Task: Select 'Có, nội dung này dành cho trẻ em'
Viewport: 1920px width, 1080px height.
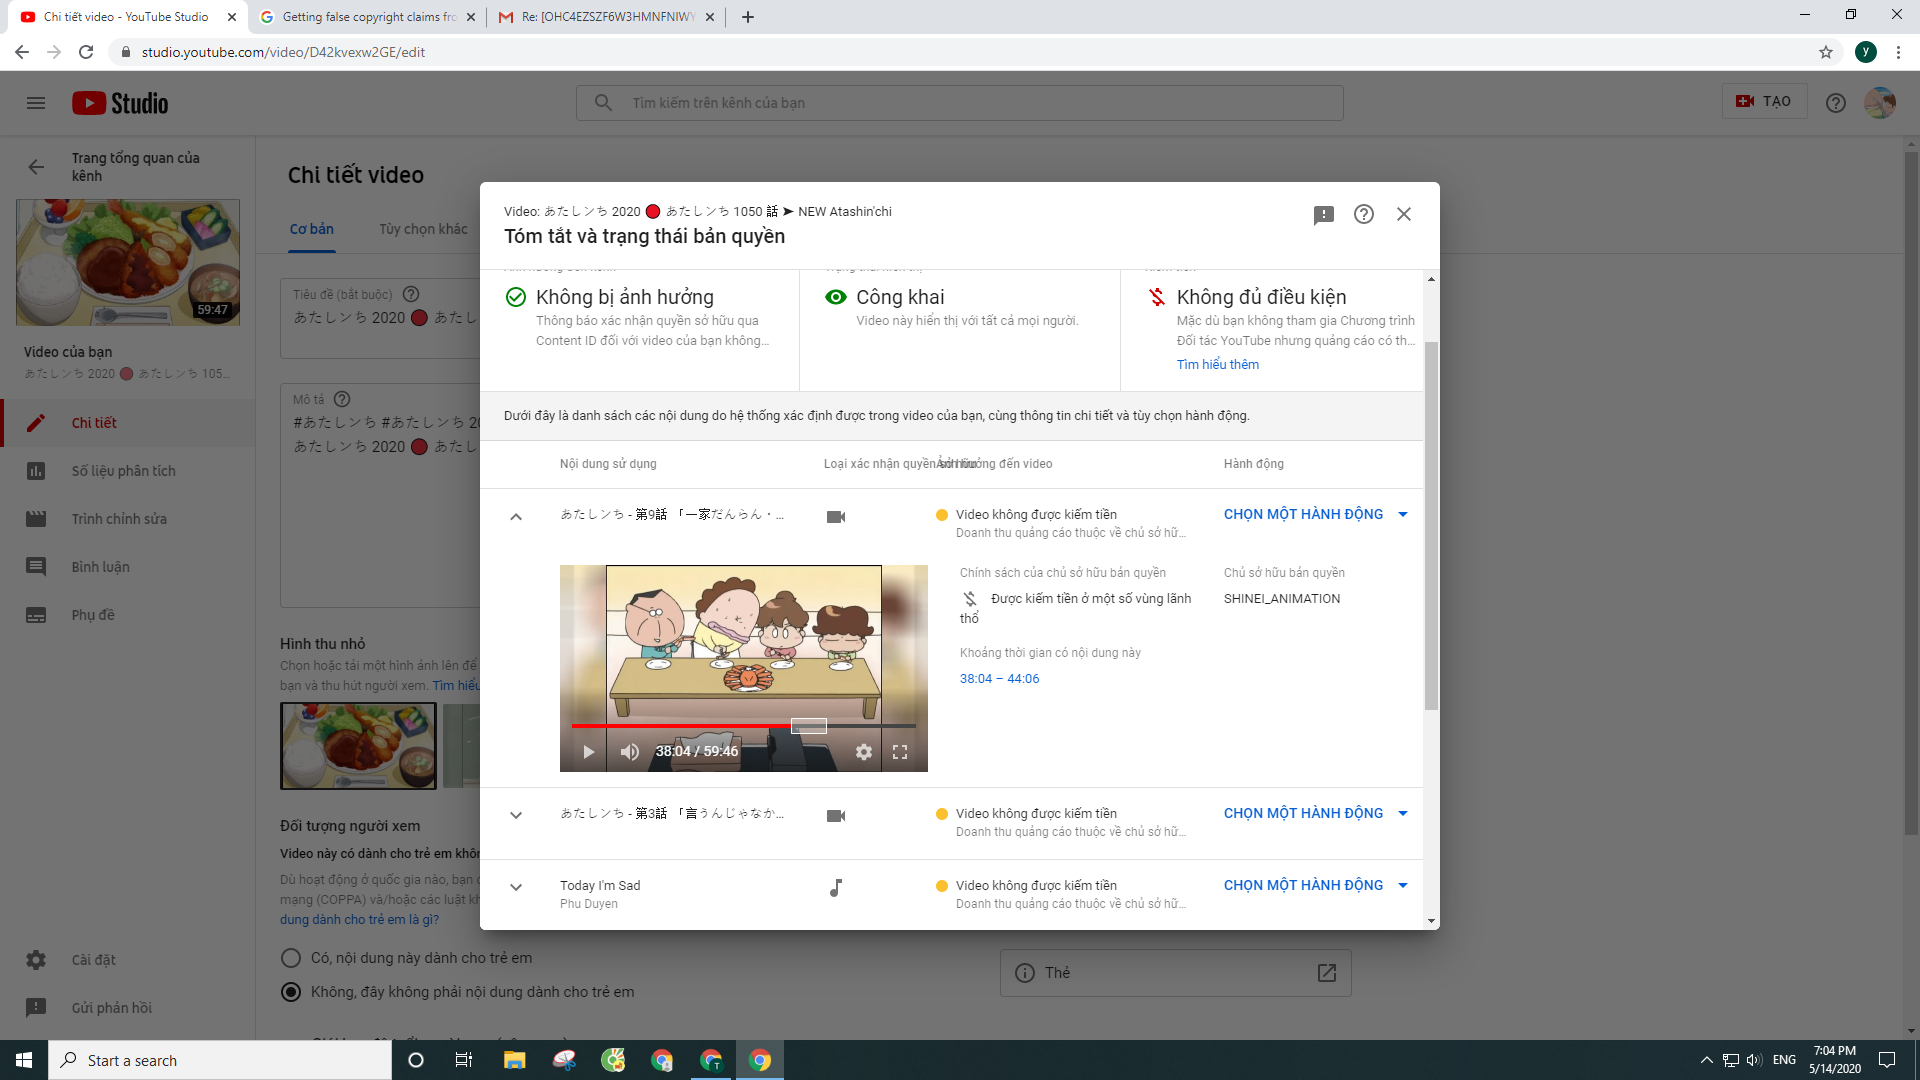Action: pyautogui.click(x=291, y=958)
